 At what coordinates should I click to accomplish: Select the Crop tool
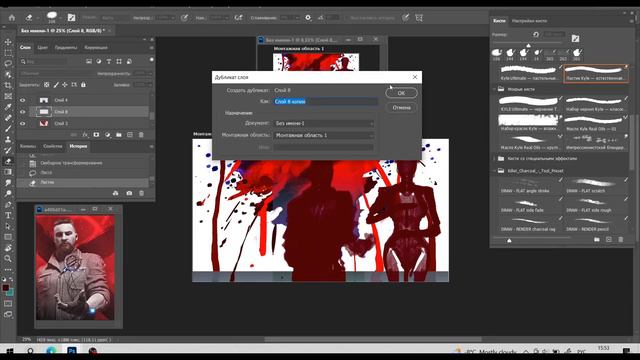click(8, 85)
